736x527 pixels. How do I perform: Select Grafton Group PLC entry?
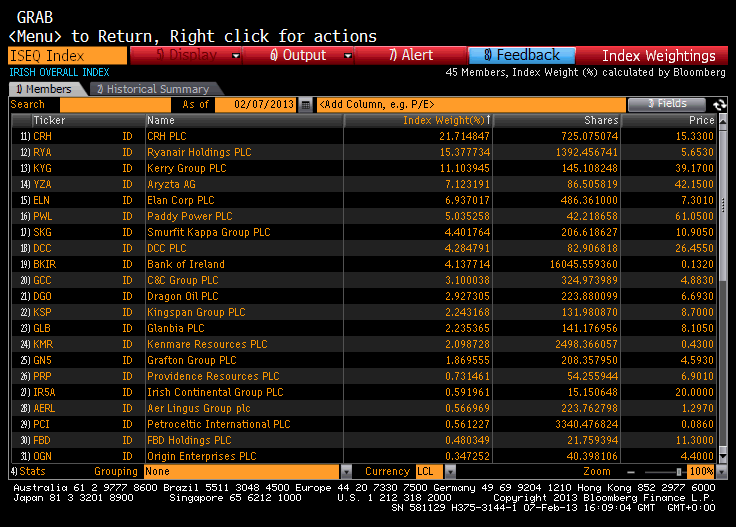(x=192, y=360)
